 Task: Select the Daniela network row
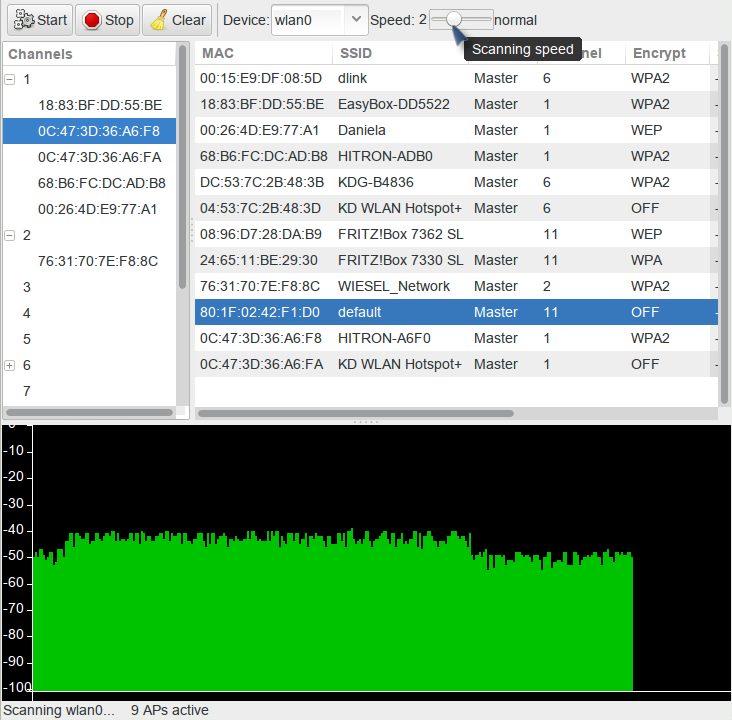[456, 130]
